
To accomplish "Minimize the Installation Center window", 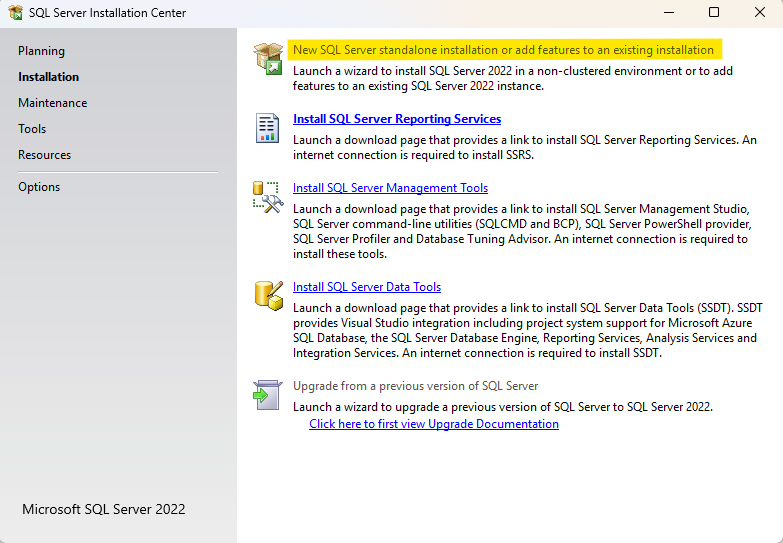I will tap(668, 13).
